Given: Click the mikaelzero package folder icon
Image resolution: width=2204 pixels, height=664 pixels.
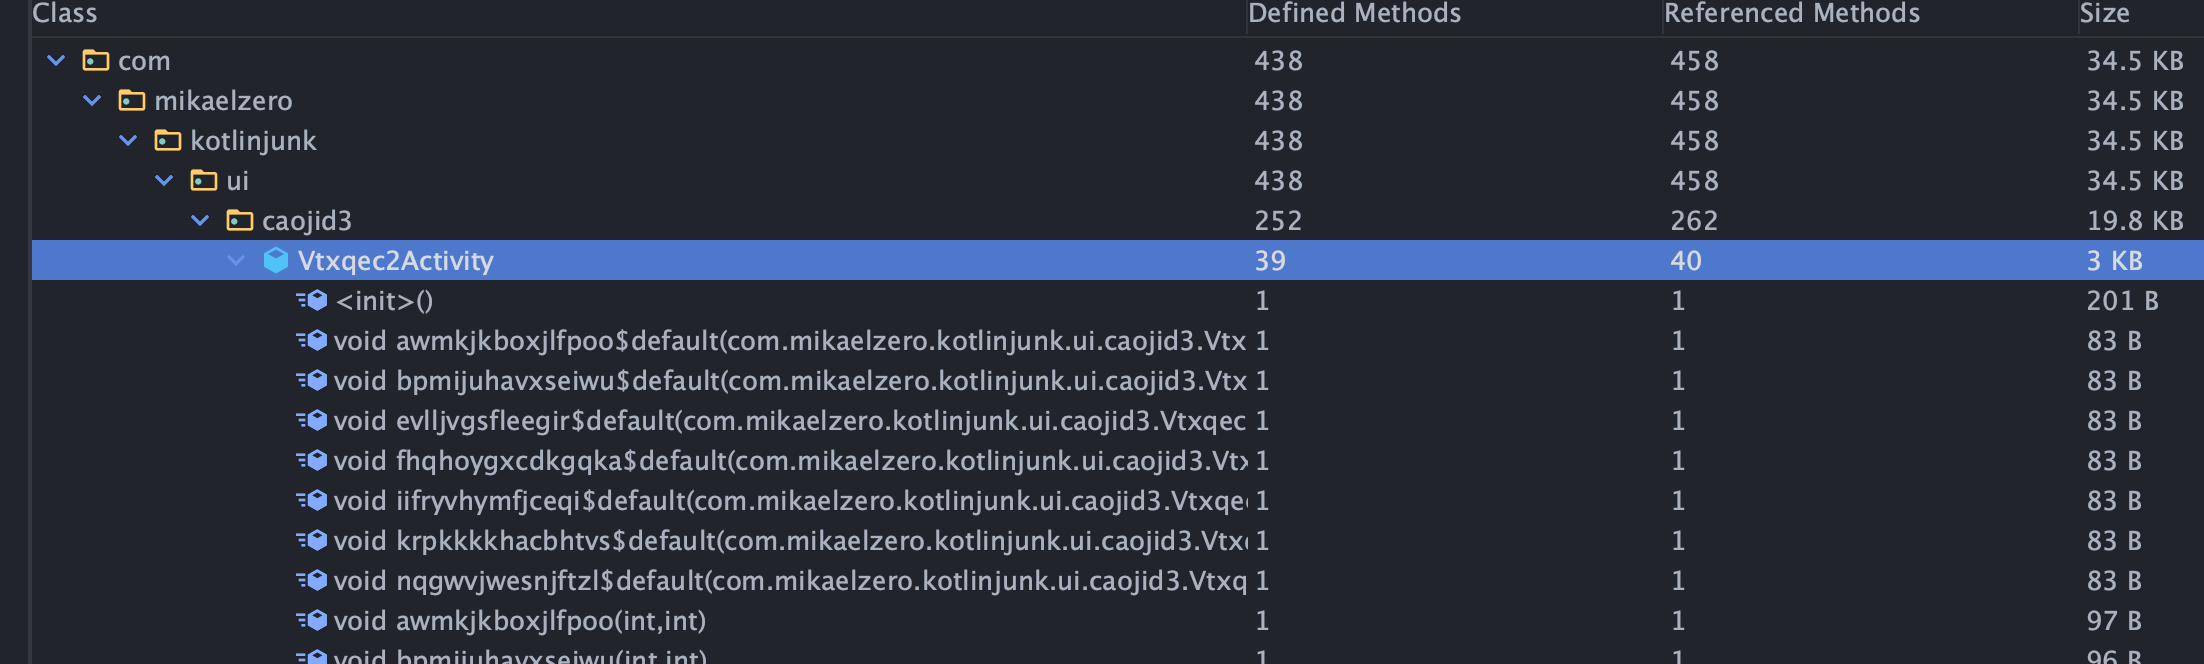Looking at the screenshot, I should coord(132,101).
